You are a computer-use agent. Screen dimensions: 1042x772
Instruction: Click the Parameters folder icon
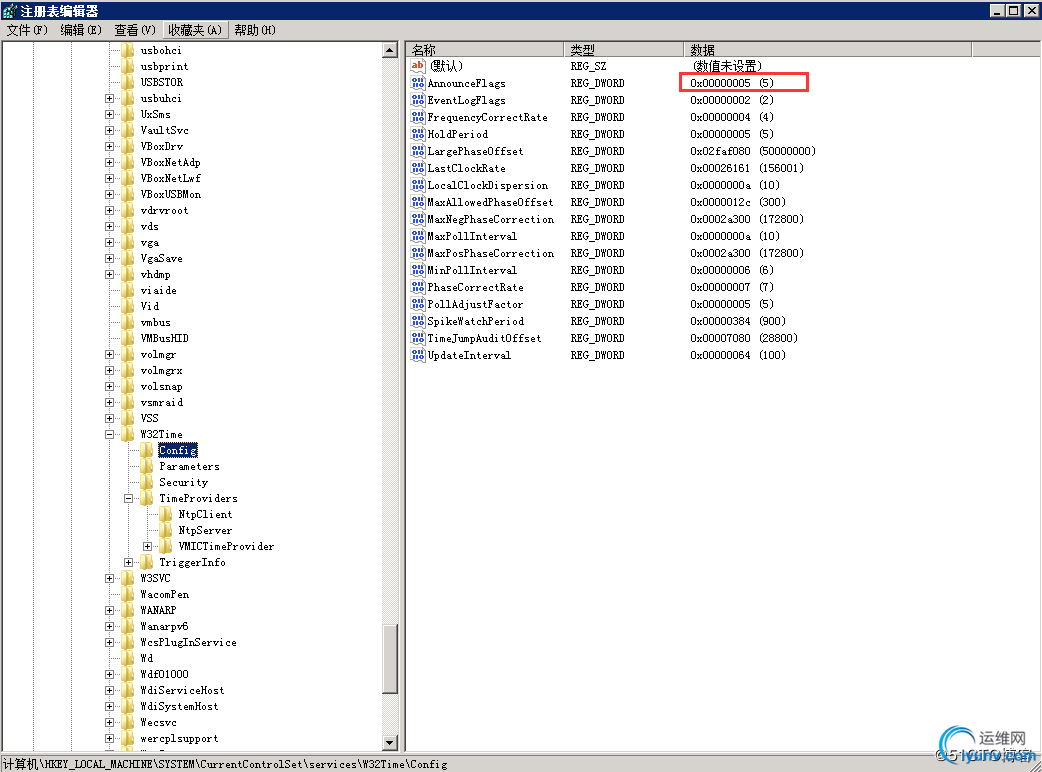[147, 466]
